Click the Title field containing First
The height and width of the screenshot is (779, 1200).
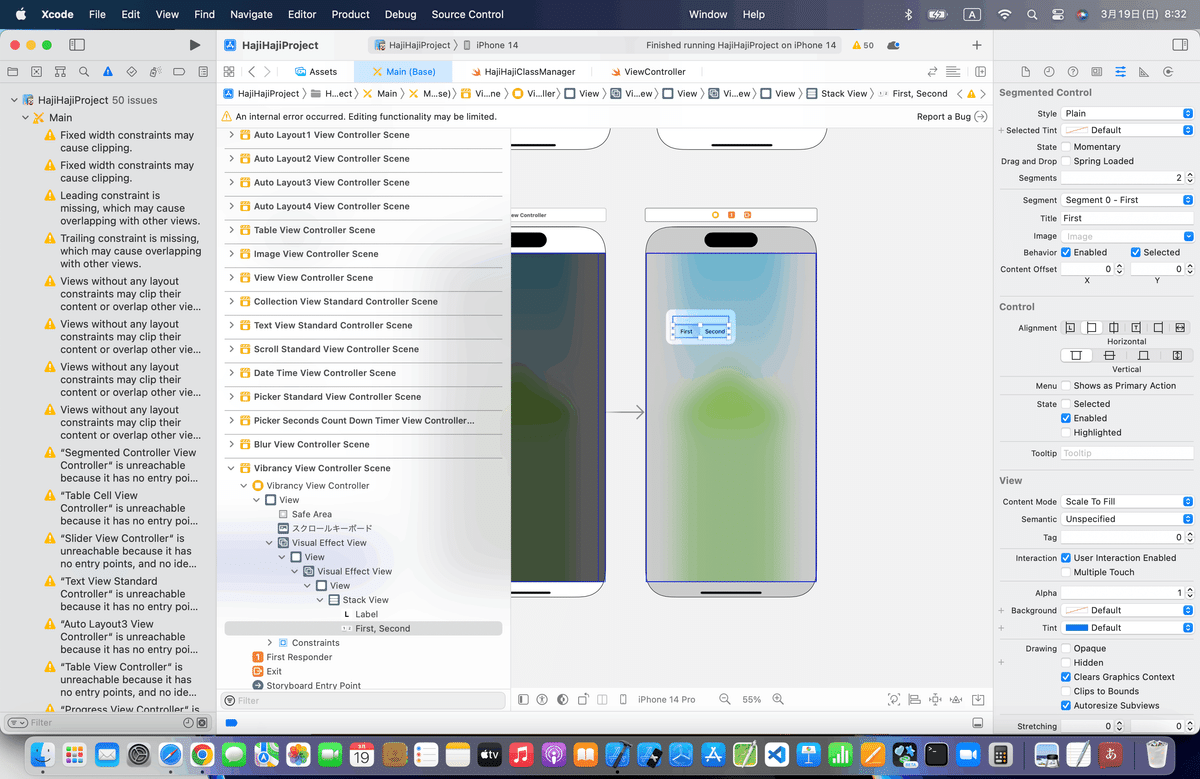coord(1127,218)
